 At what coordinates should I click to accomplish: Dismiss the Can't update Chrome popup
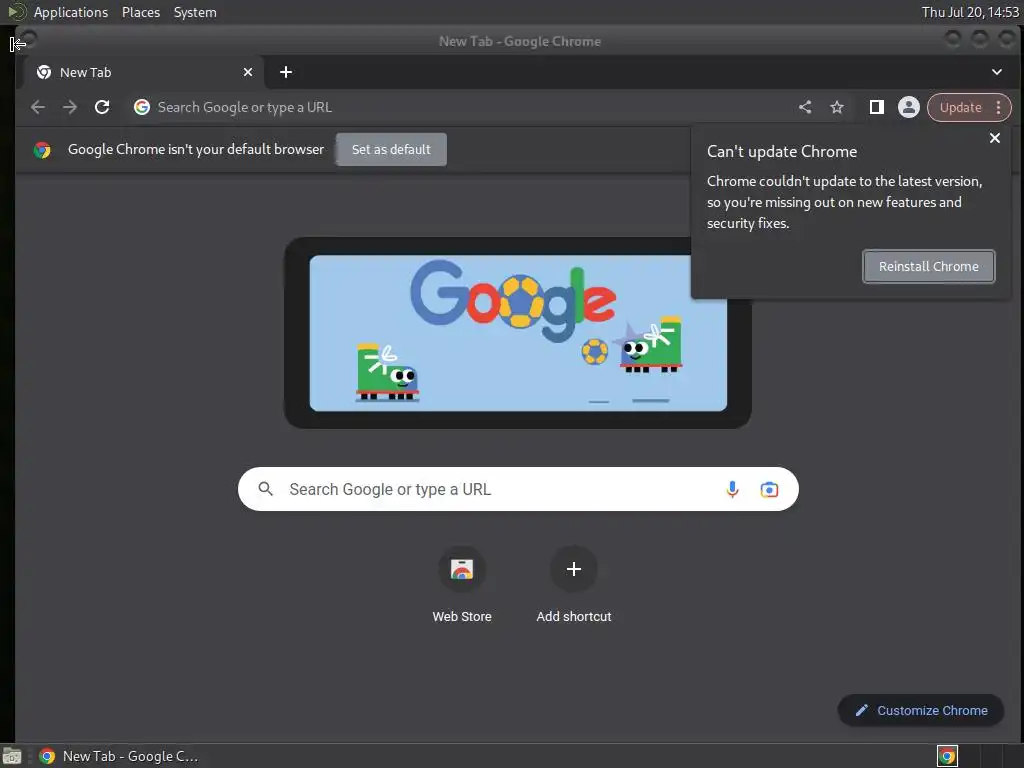(x=995, y=138)
